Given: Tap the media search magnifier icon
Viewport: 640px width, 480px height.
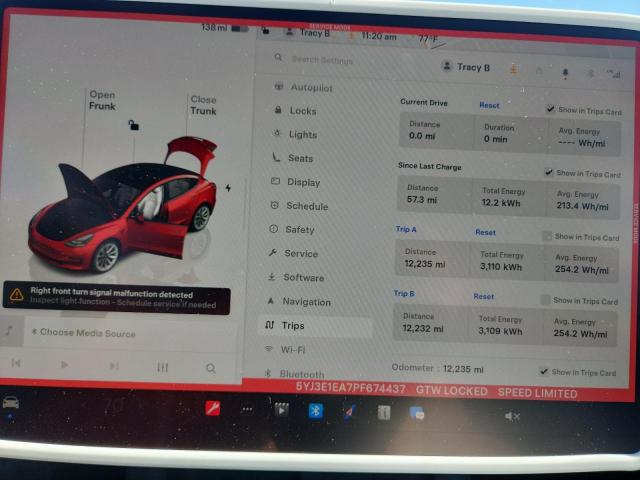Looking at the screenshot, I should pos(211,369).
